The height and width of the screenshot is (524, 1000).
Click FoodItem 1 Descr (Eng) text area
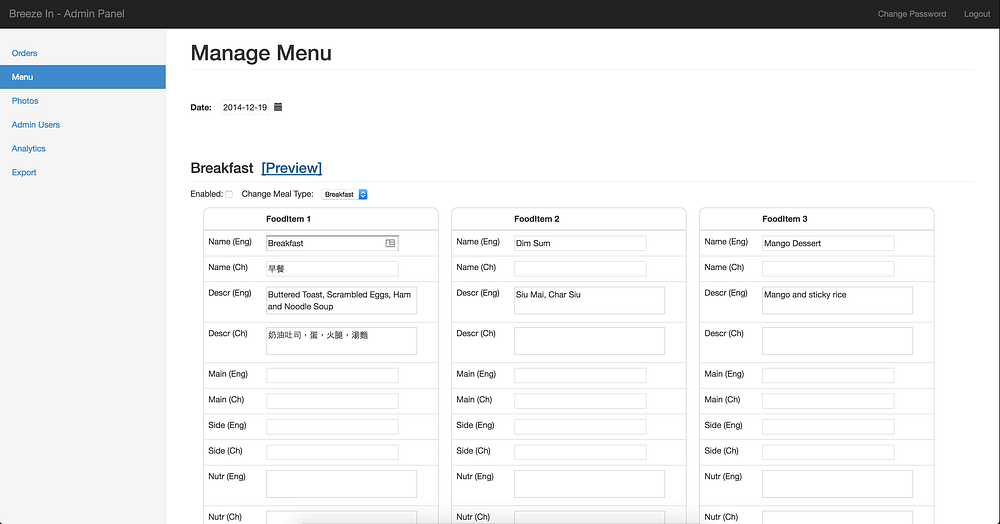341,300
